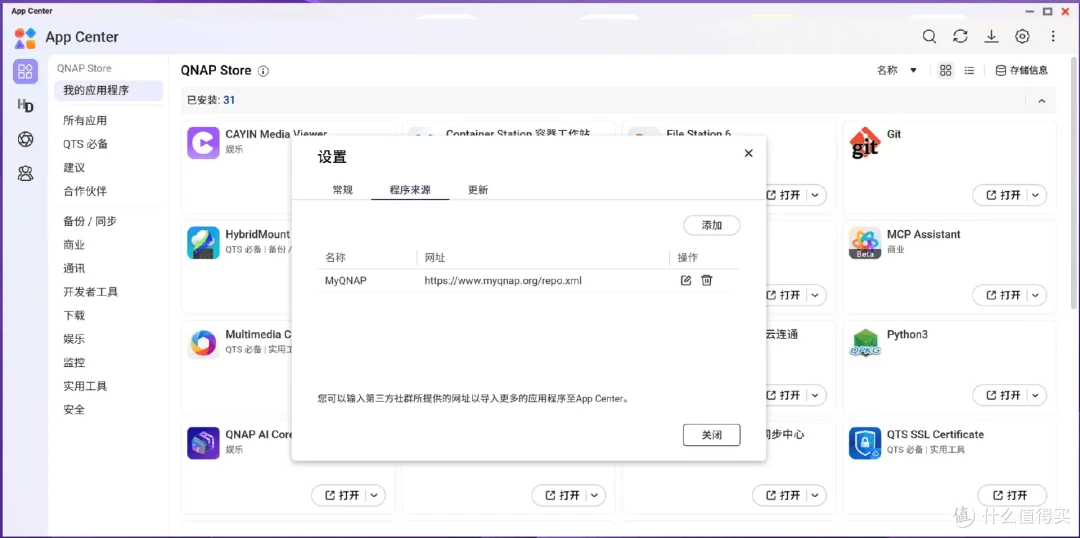
Task: Expand Git open button dropdown arrow
Action: coord(1036,195)
